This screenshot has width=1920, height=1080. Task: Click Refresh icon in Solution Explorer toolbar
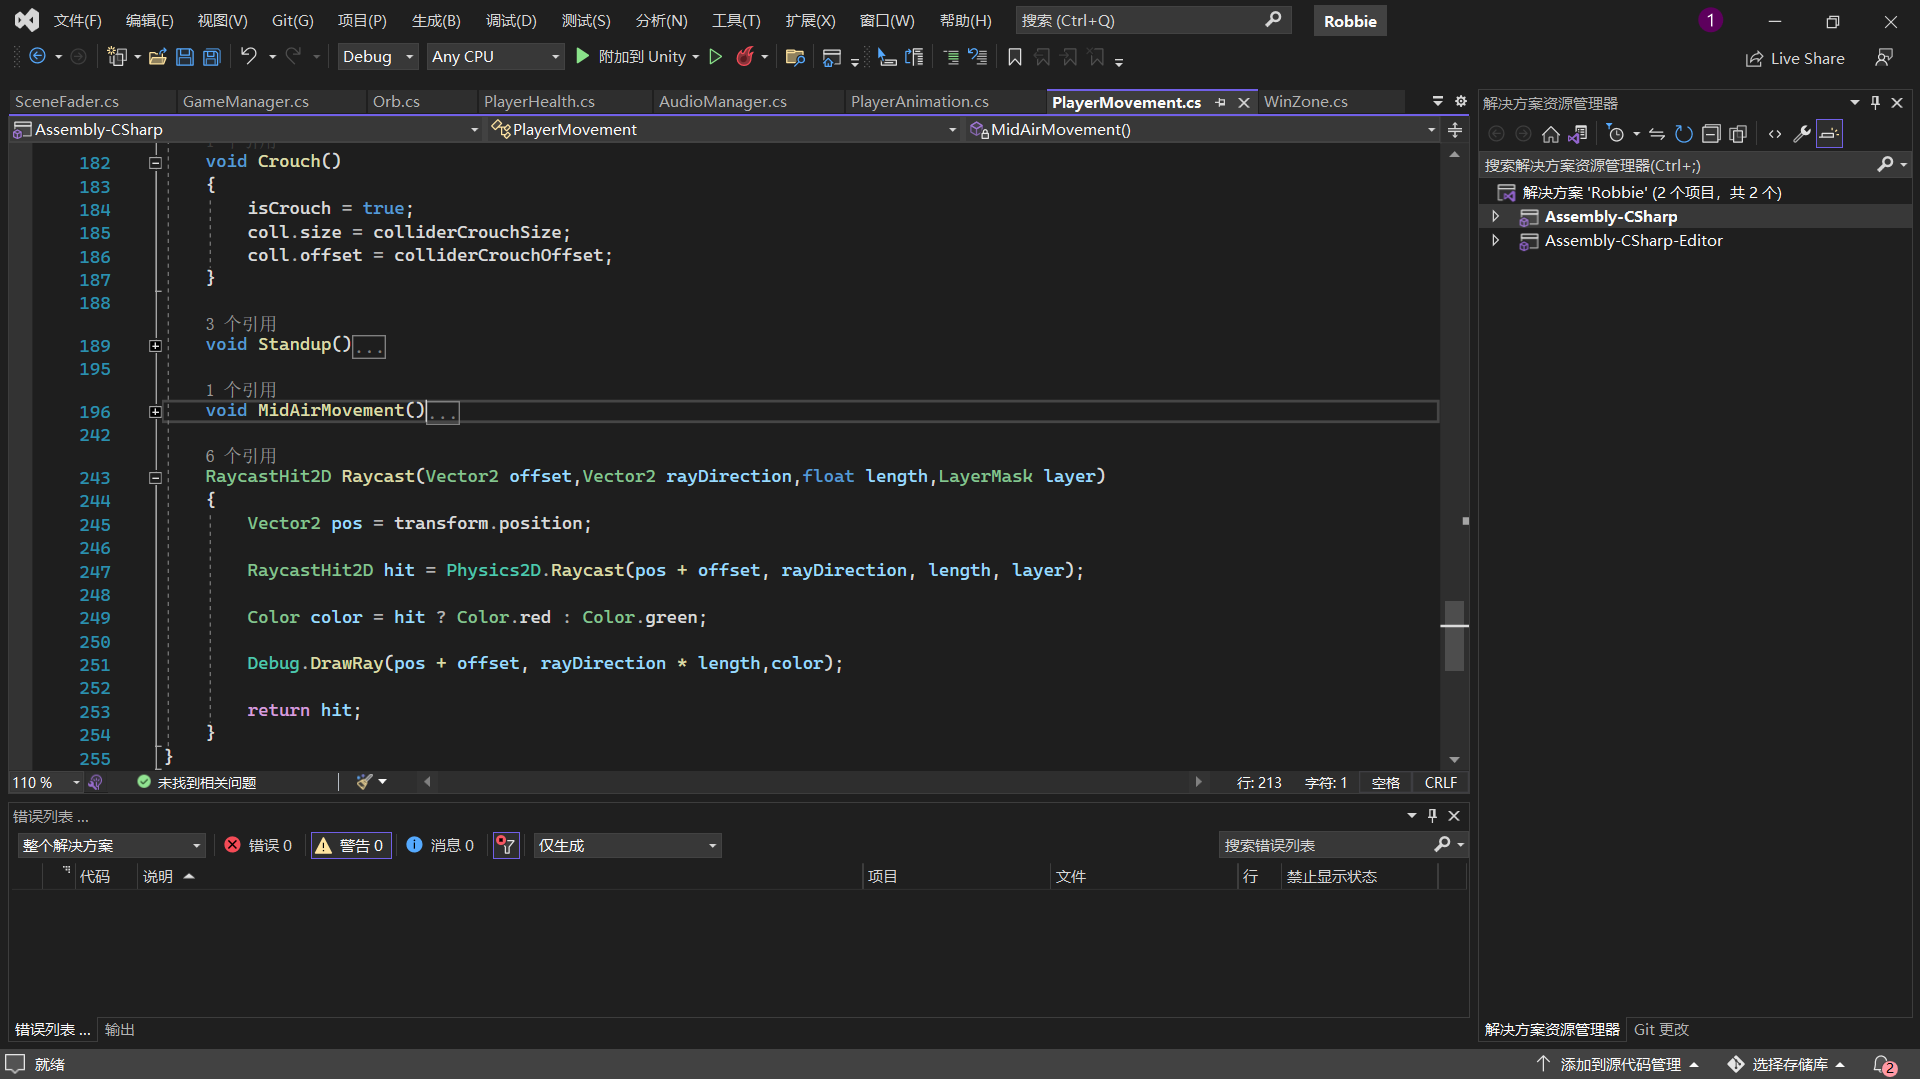pyautogui.click(x=1684, y=134)
